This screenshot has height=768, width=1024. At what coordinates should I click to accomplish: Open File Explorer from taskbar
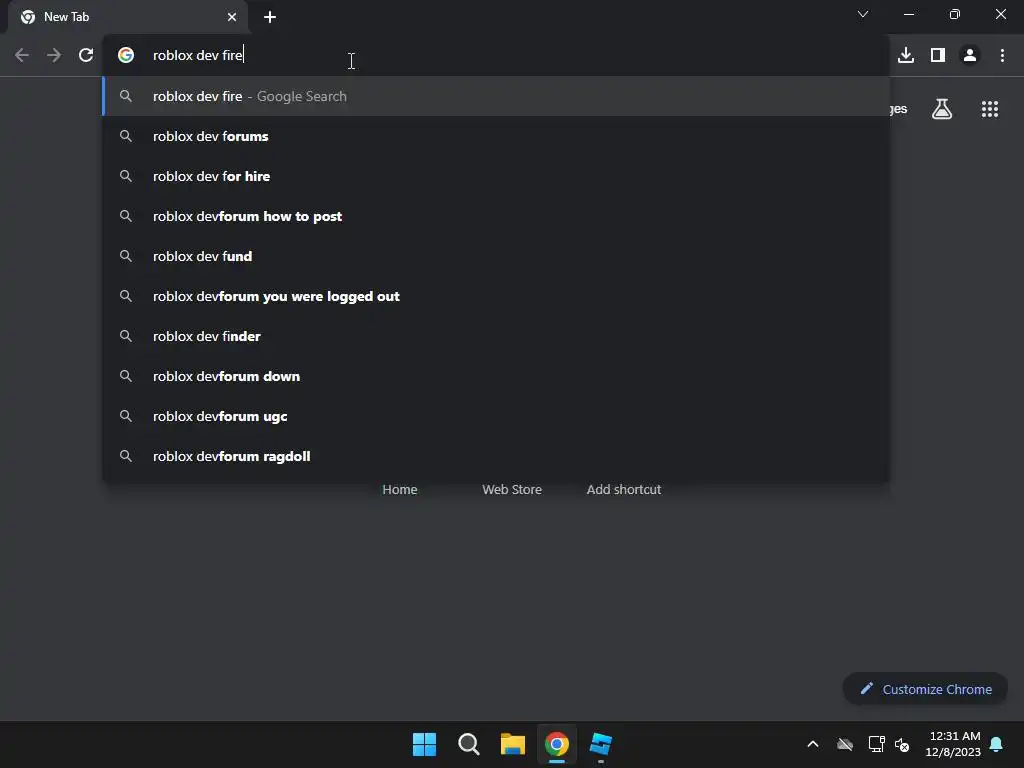(513, 744)
